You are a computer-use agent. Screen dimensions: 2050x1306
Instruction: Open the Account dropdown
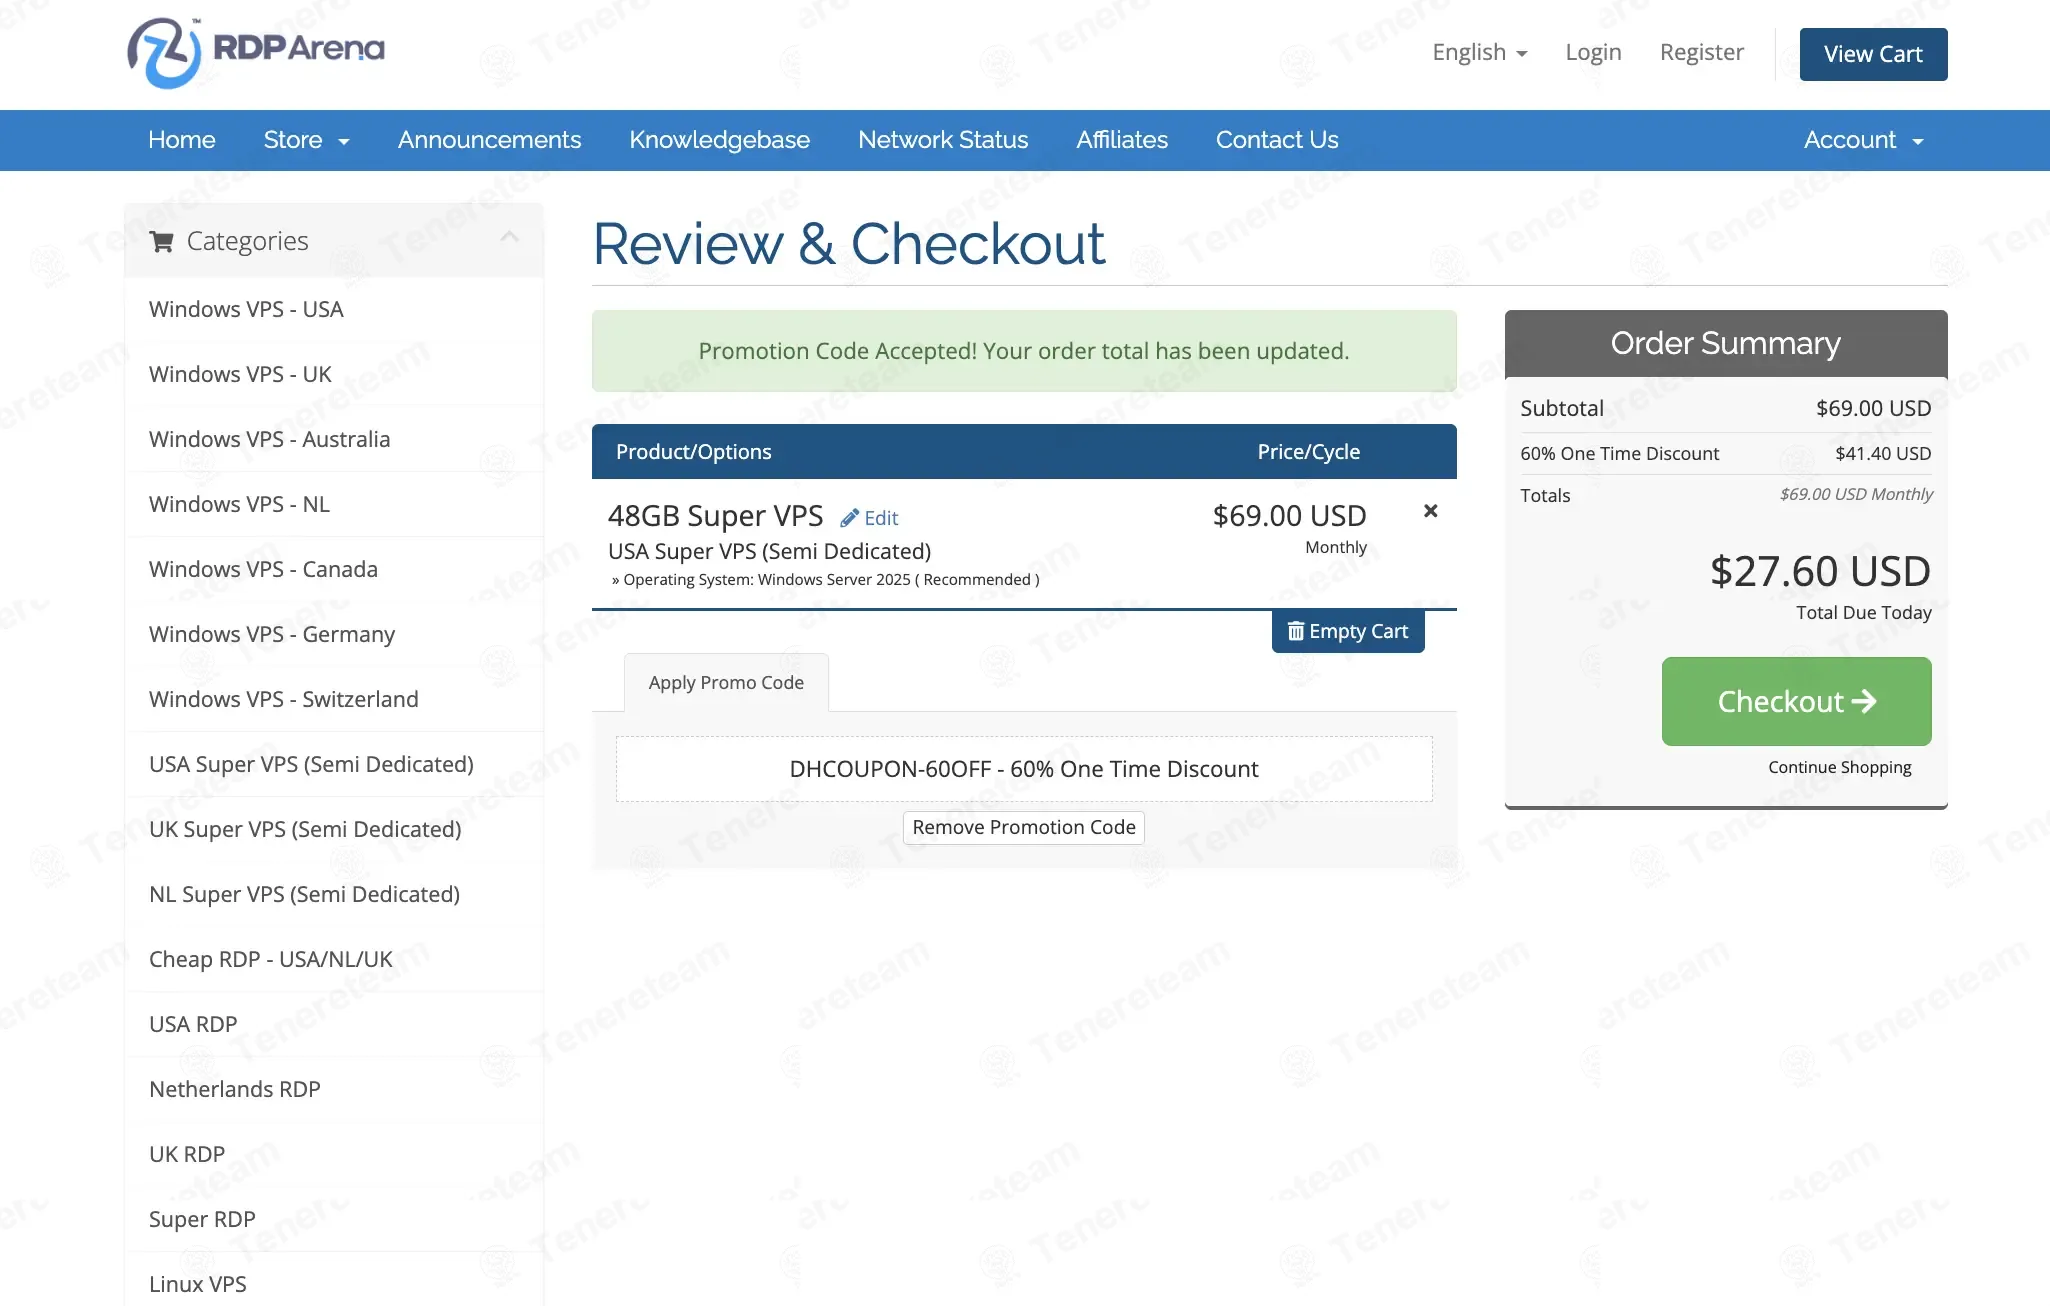[1864, 140]
